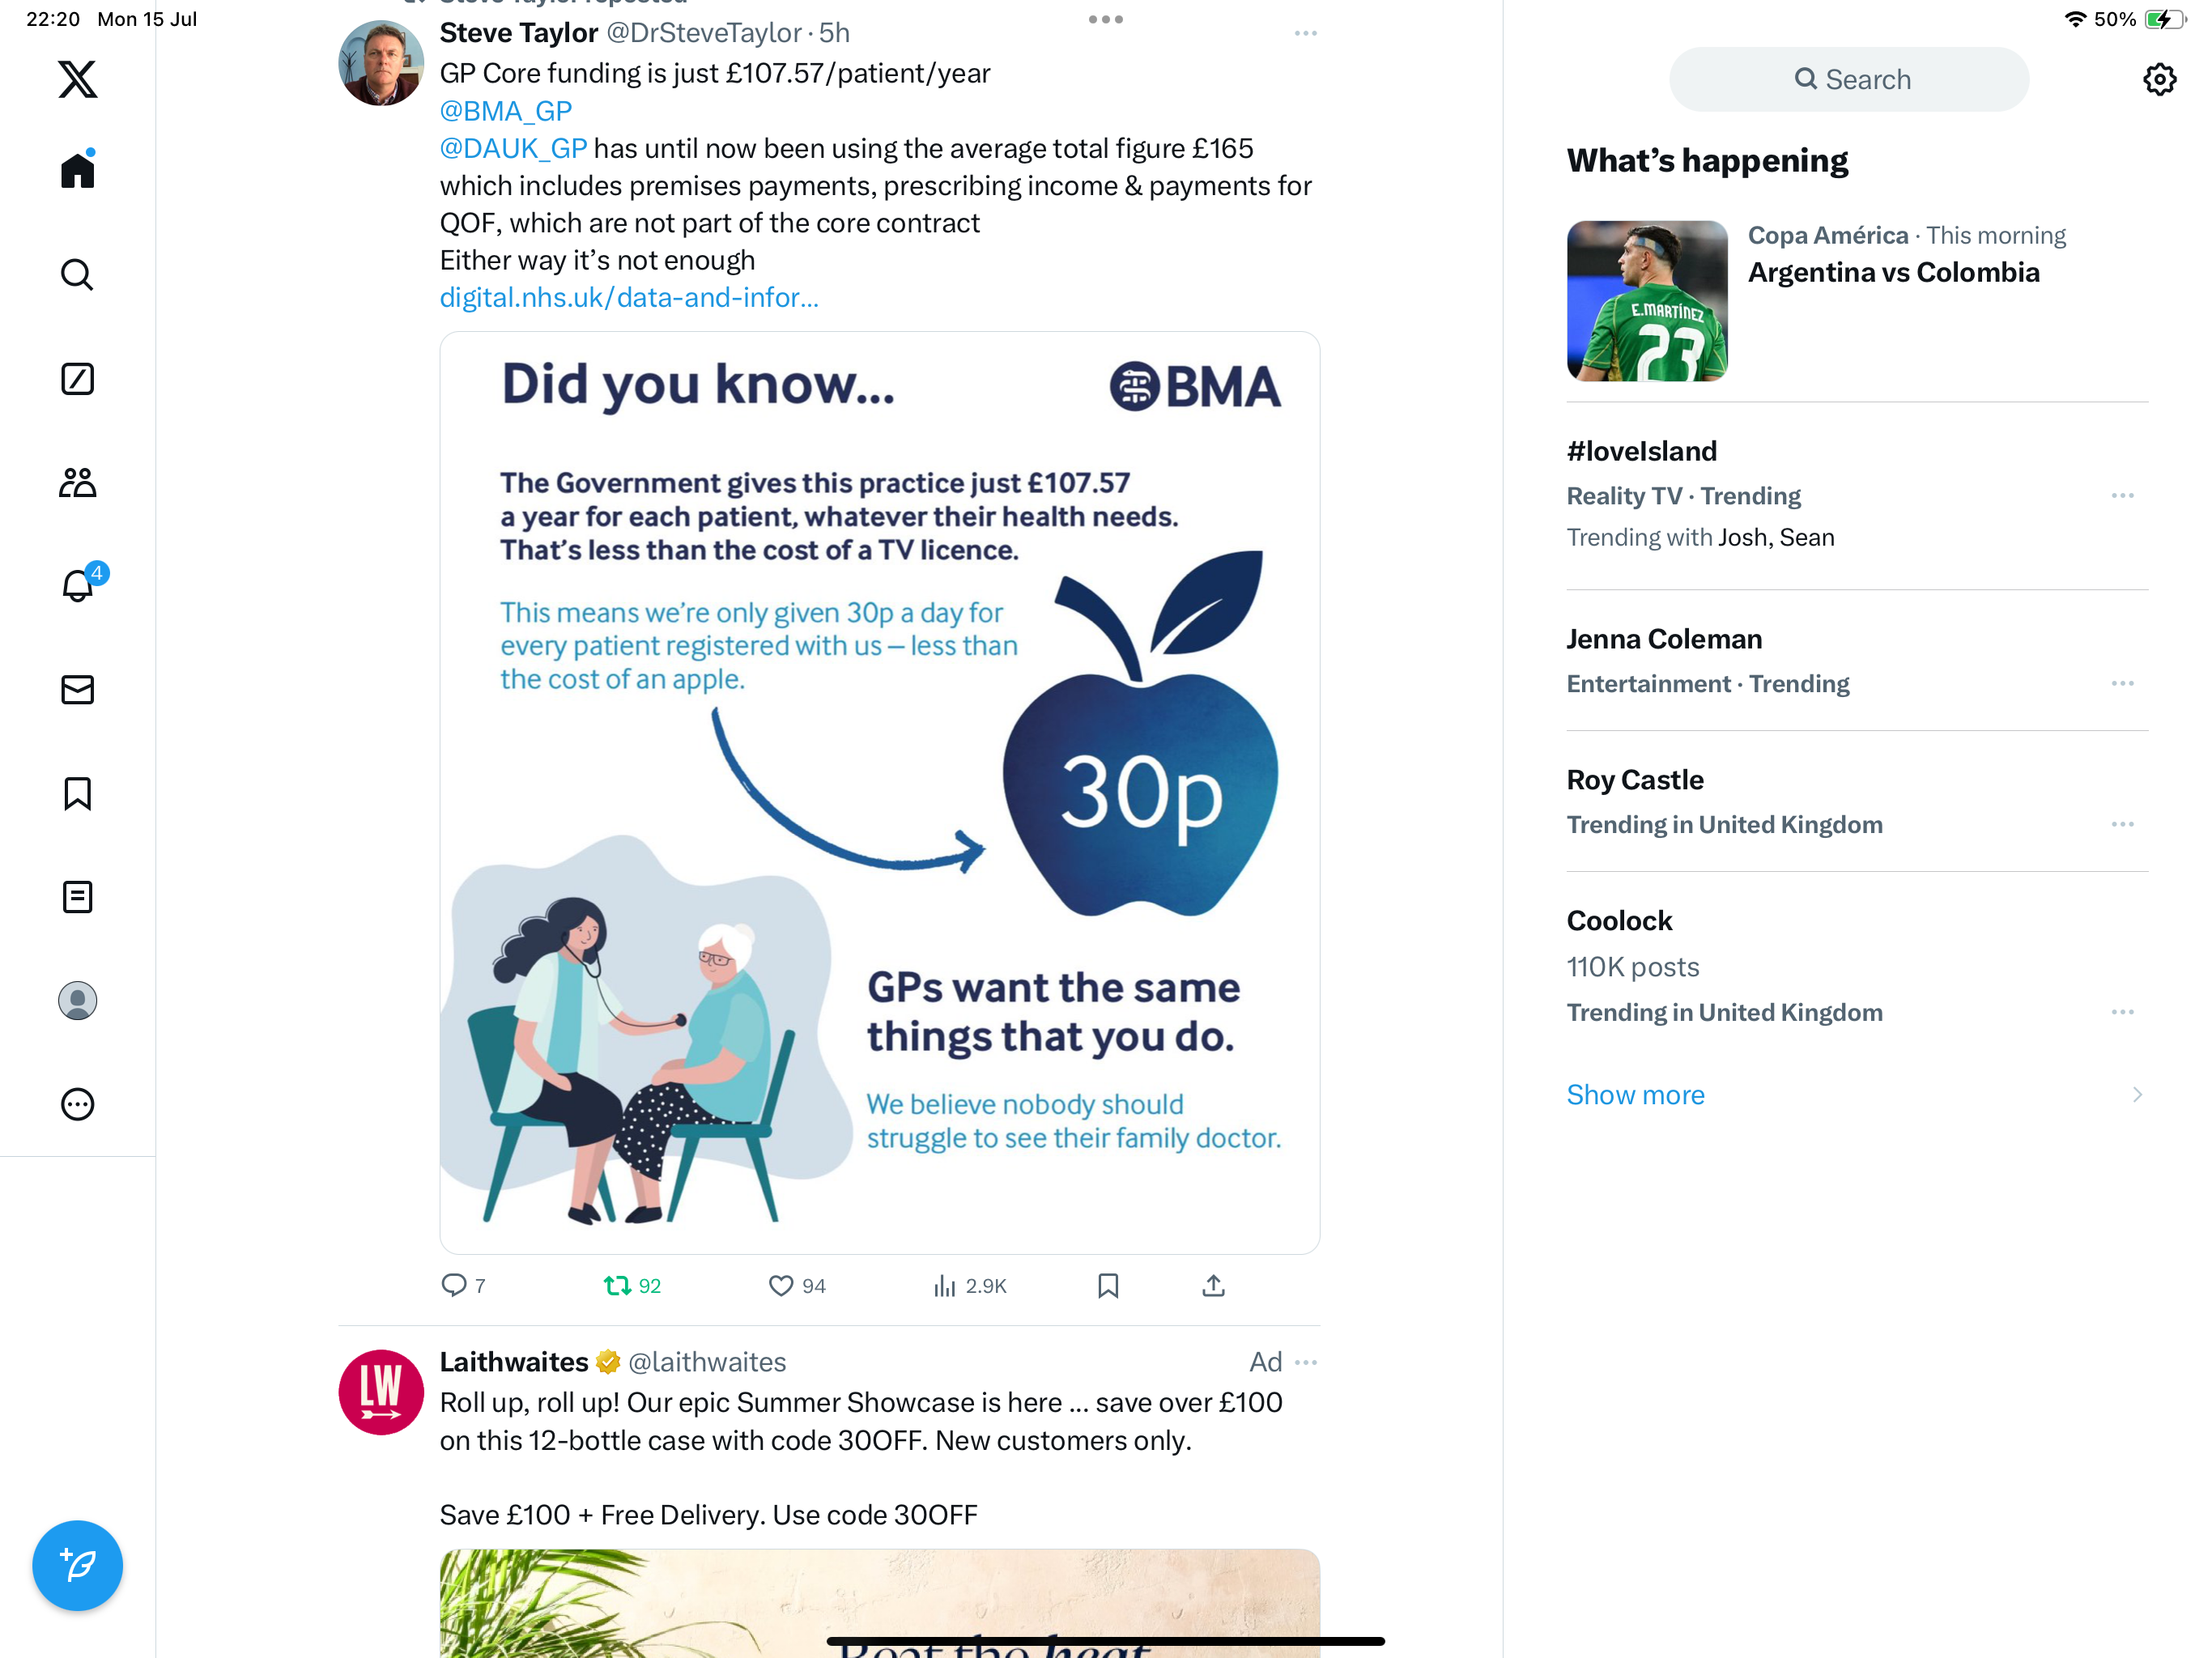
Task: Open more options for #loveIsland trend
Action: pos(2122,496)
